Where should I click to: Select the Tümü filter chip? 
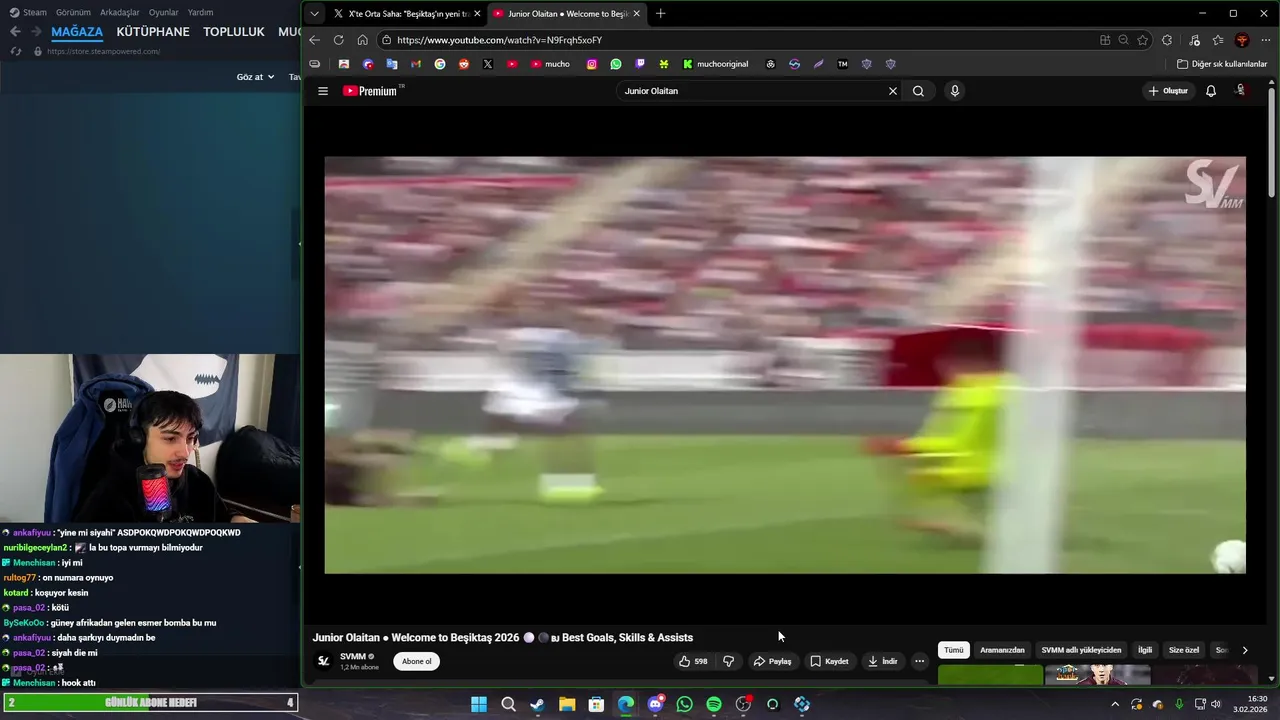click(x=954, y=650)
